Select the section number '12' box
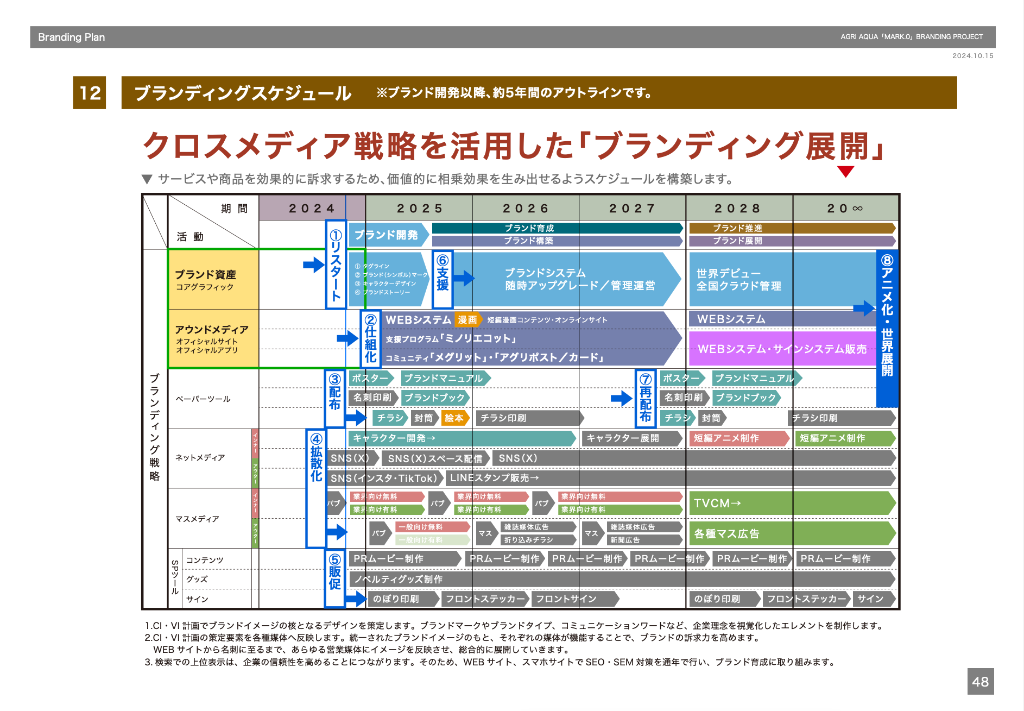Image resolution: width=1024 pixels, height=711 pixels. 89,93
